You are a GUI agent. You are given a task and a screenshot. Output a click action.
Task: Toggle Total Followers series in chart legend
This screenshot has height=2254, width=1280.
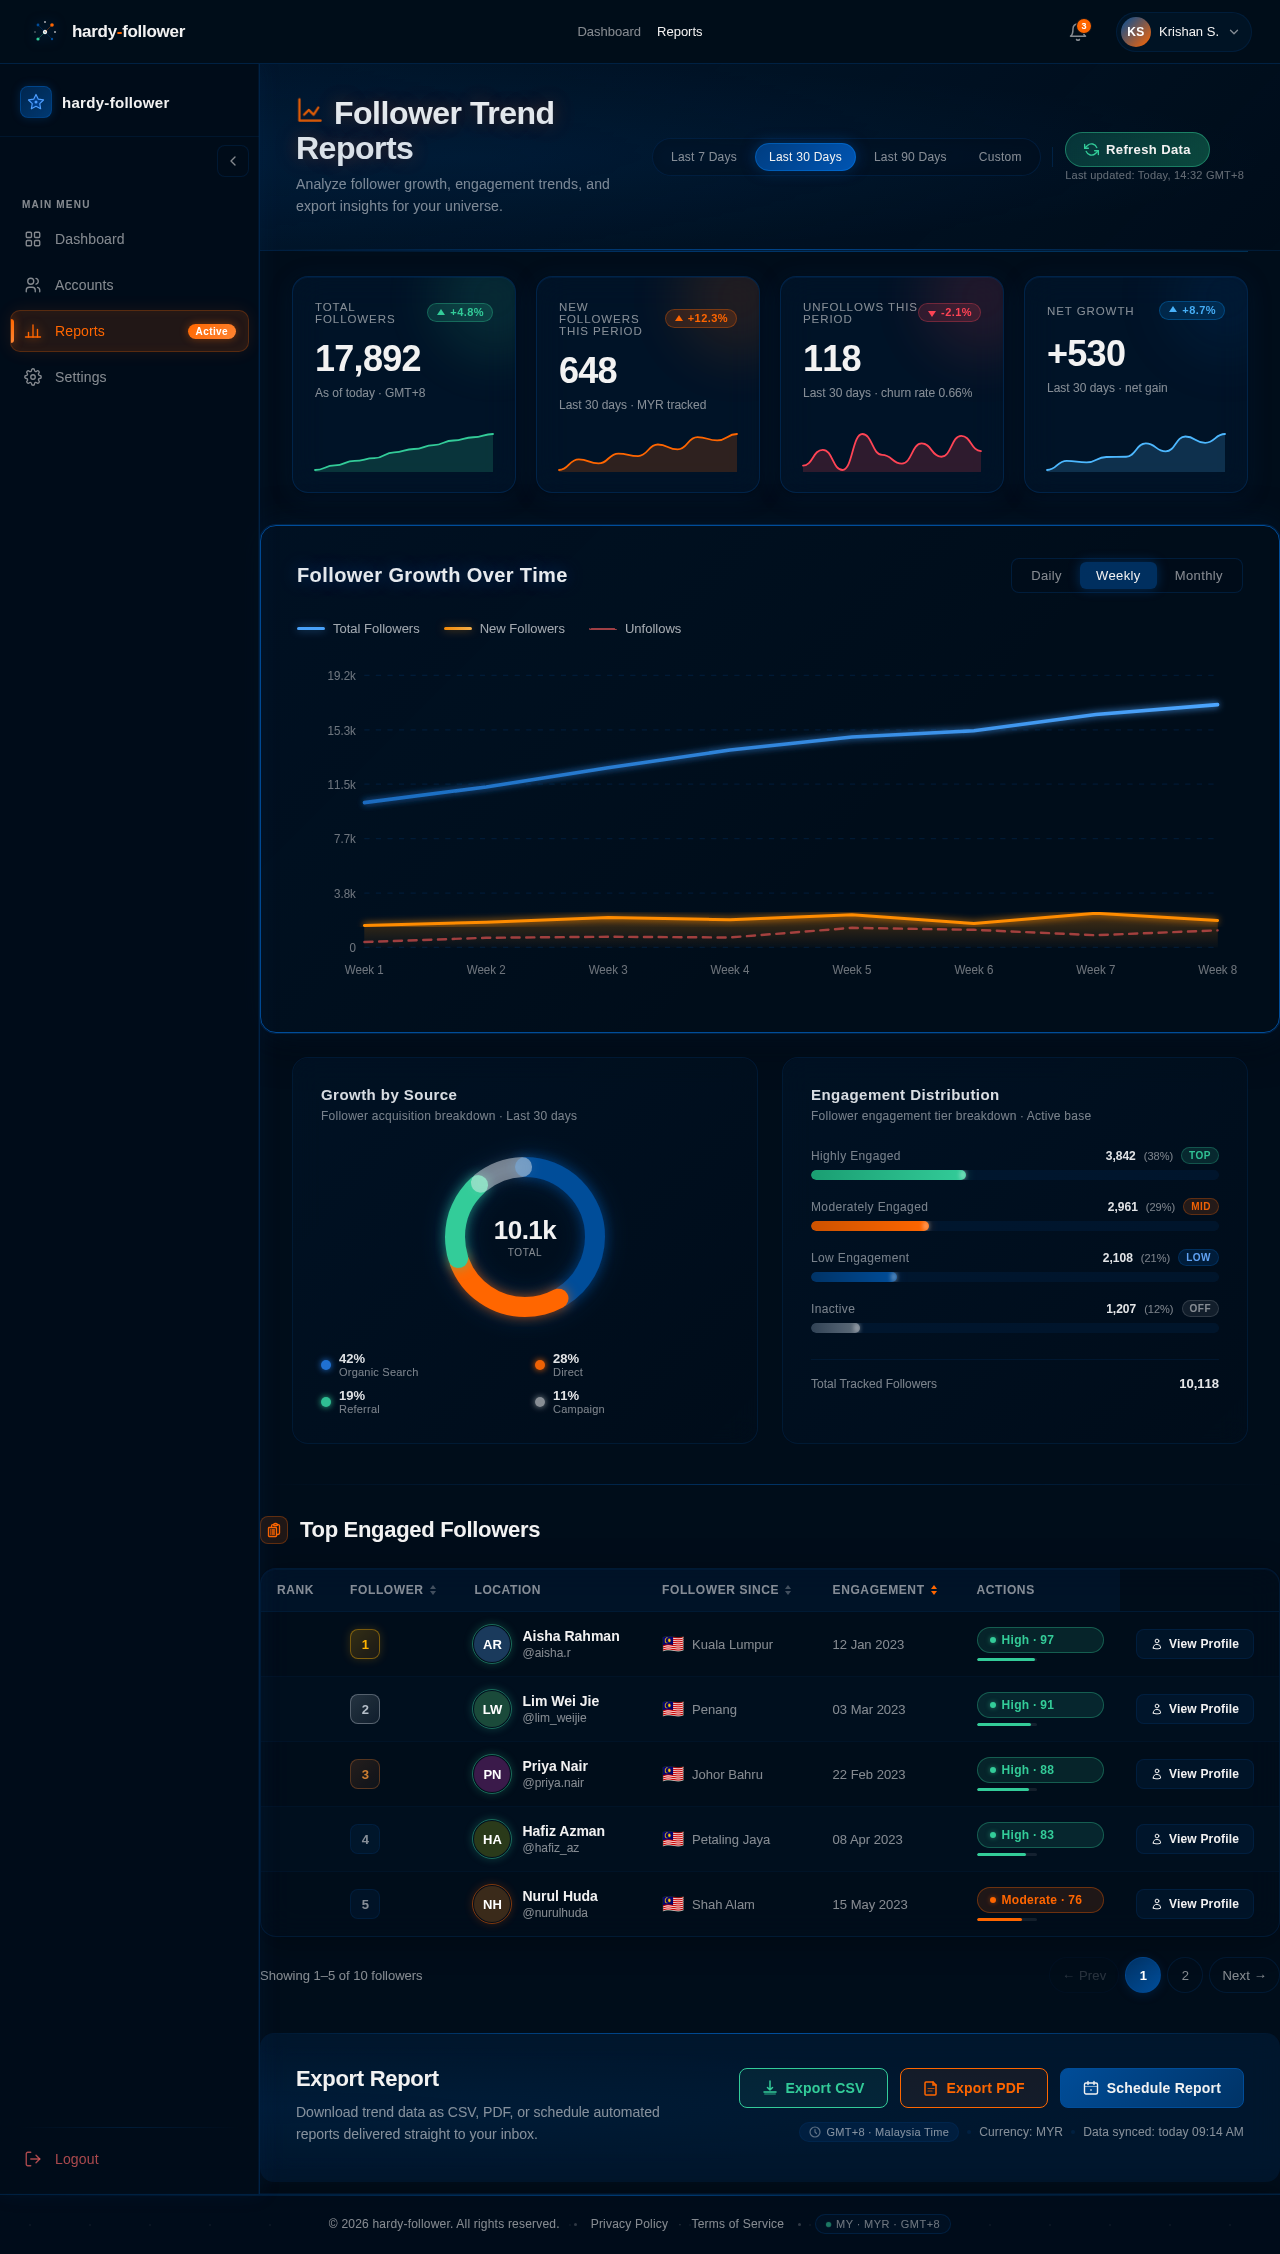tap(358, 628)
